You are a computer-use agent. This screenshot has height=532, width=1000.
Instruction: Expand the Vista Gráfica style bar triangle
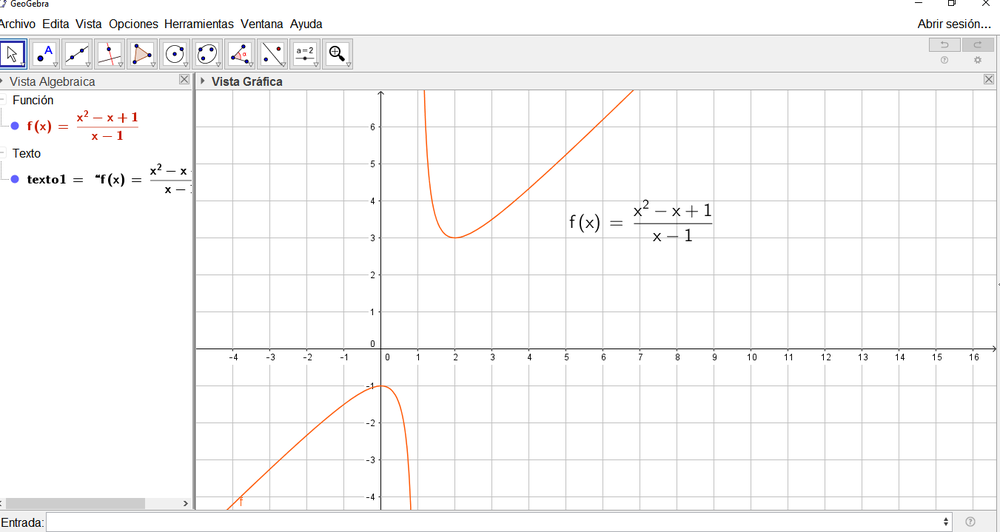[203, 81]
